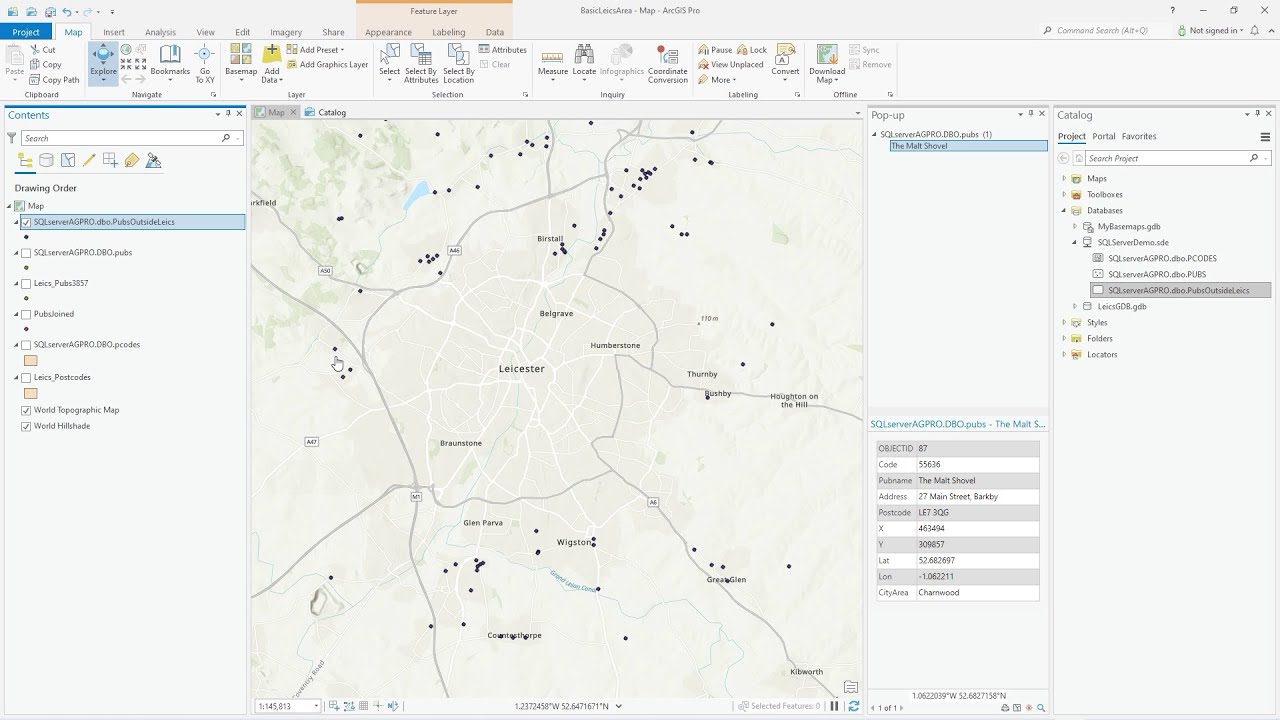The height and width of the screenshot is (720, 1280).
Task: Show List By Drawing Order view
Action: (25, 160)
